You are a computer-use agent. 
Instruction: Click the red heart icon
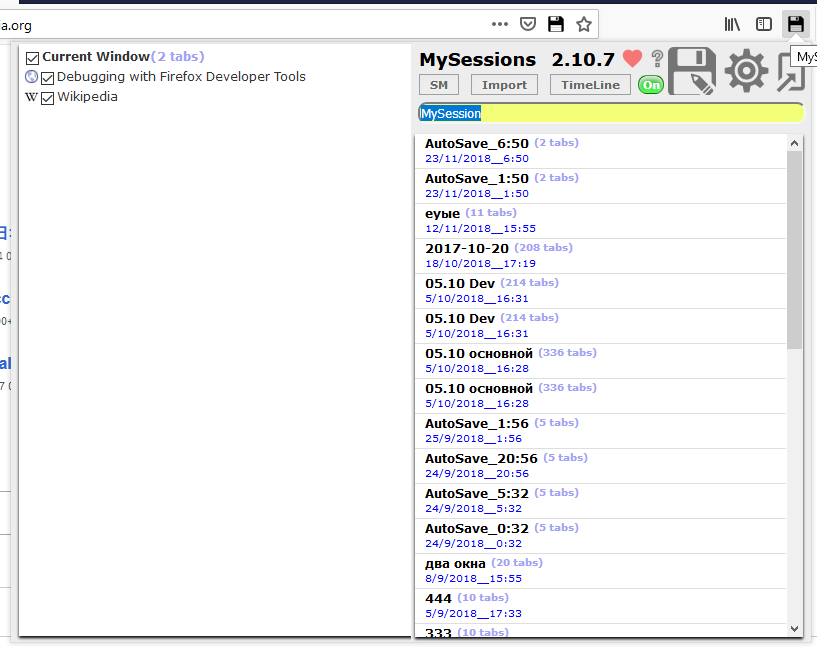632,58
